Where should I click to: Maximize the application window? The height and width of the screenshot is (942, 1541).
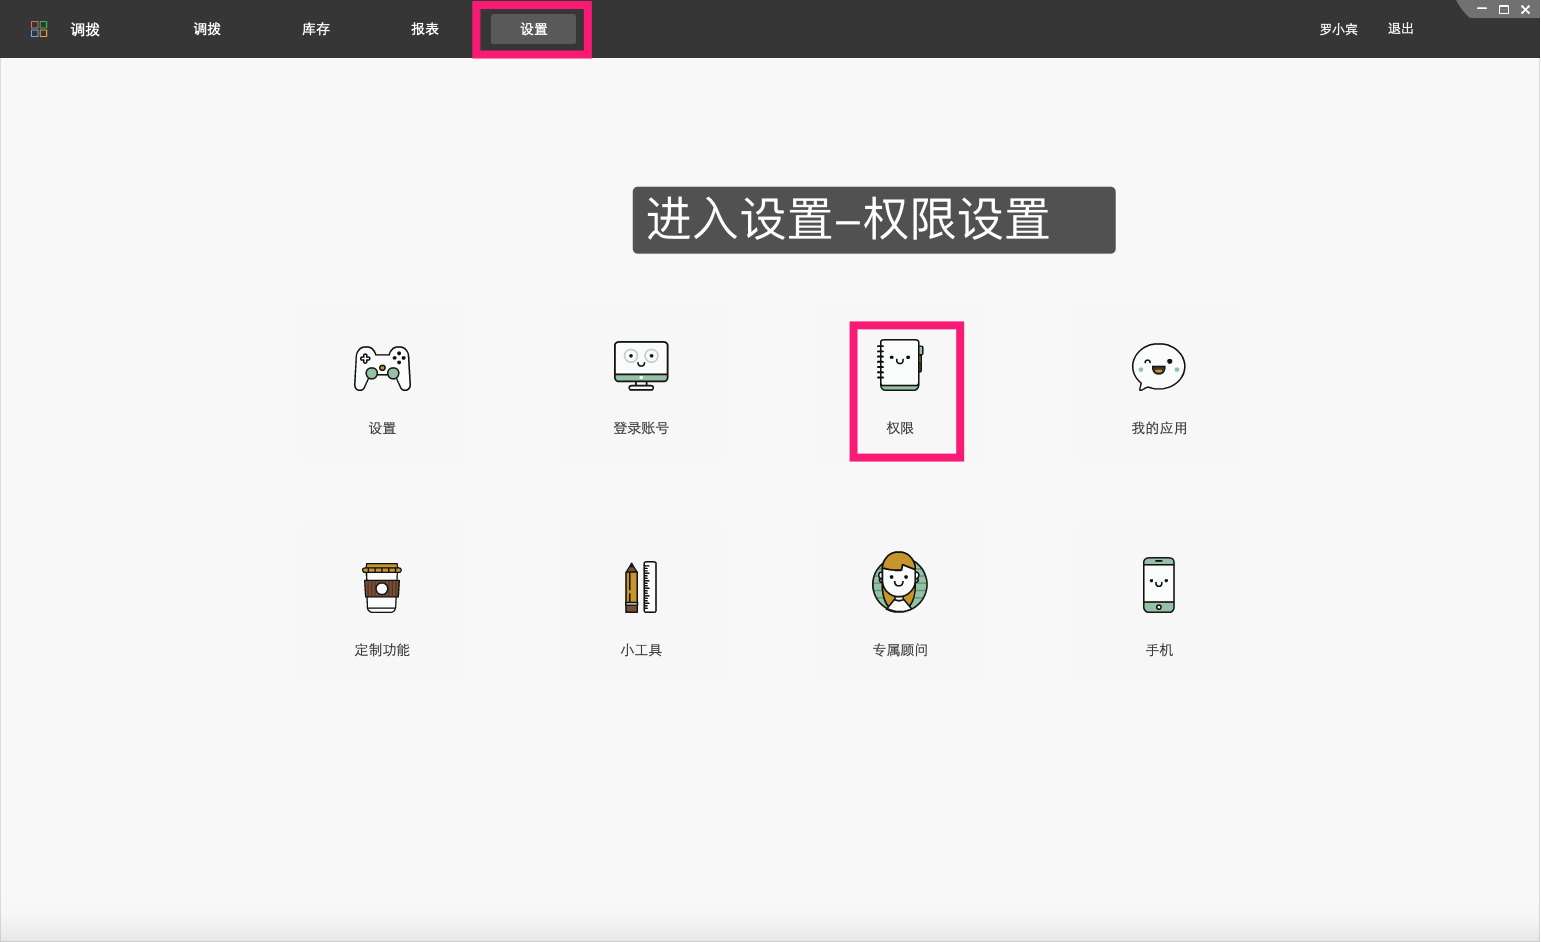[x=1503, y=9]
